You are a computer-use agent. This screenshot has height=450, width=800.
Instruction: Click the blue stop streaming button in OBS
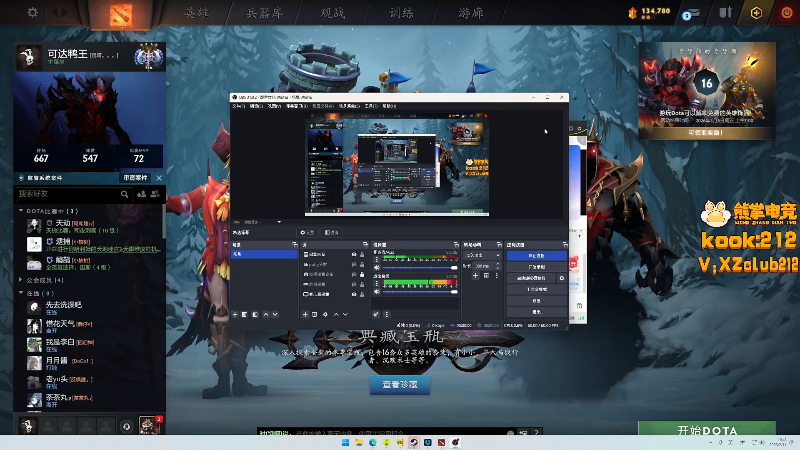537,256
